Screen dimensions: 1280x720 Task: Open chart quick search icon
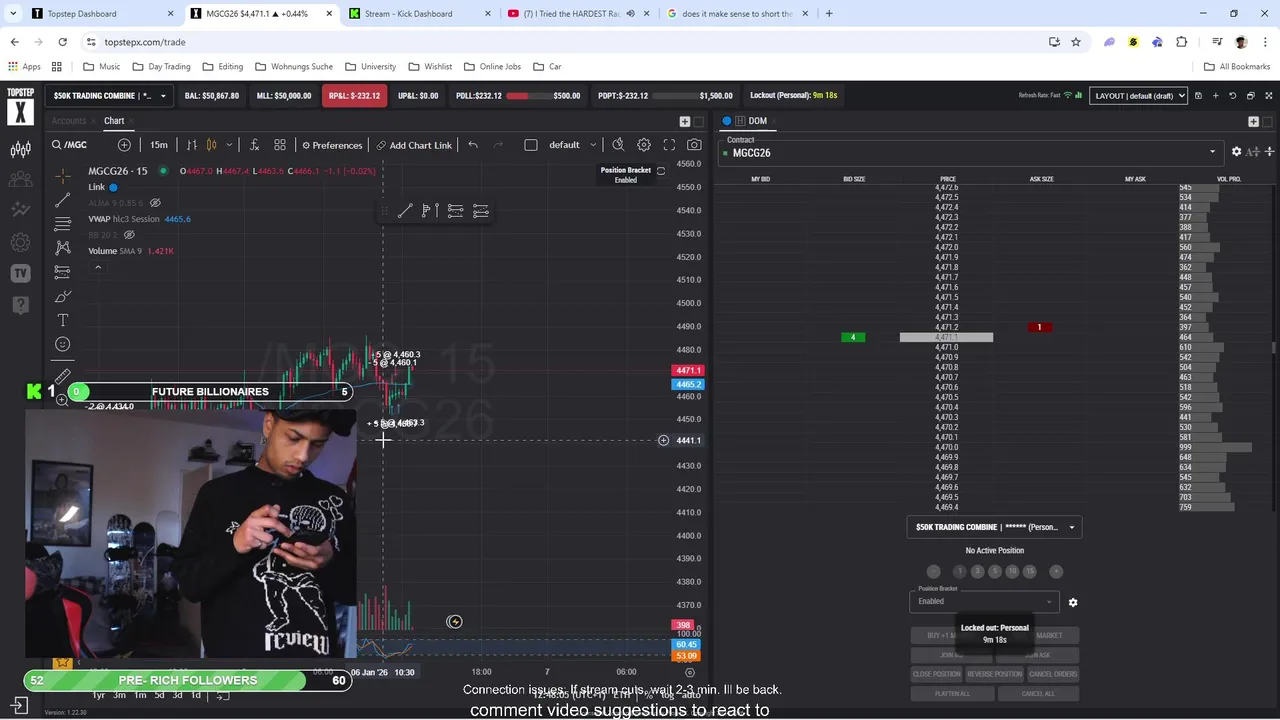(618, 145)
